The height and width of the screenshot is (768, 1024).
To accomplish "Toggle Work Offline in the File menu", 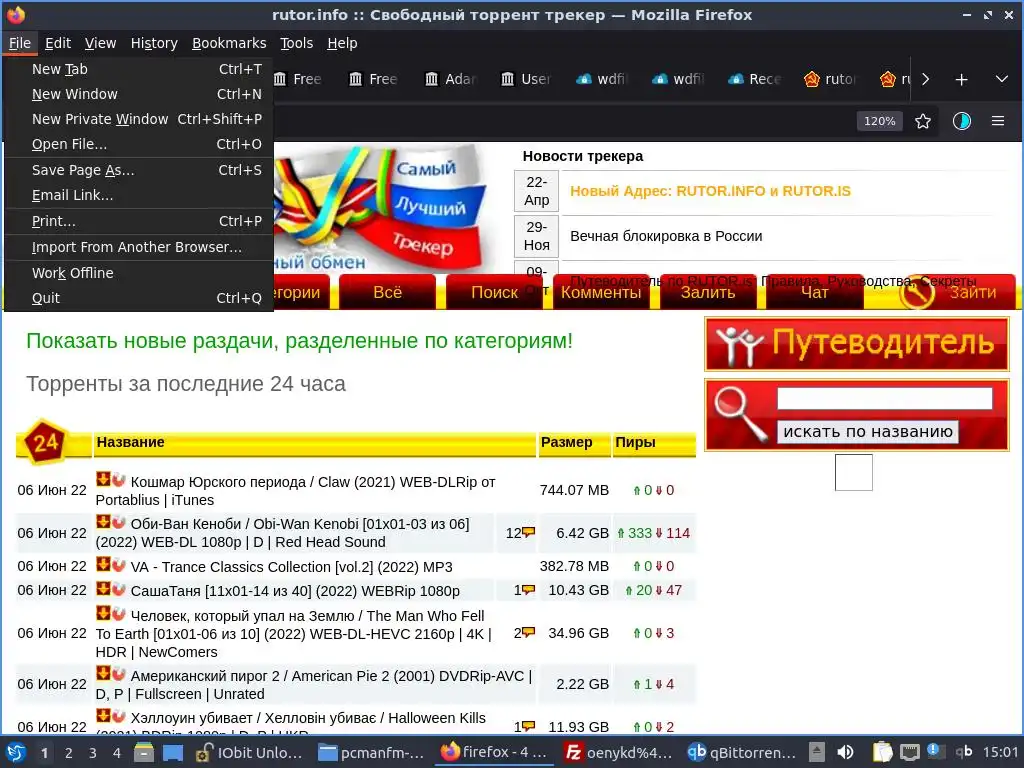I will pos(139,273).
